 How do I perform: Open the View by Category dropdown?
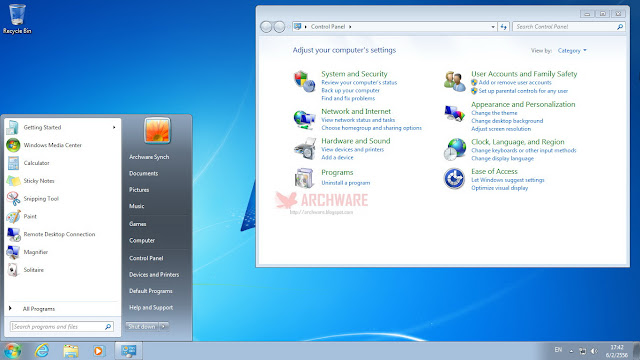coord(572,51)
